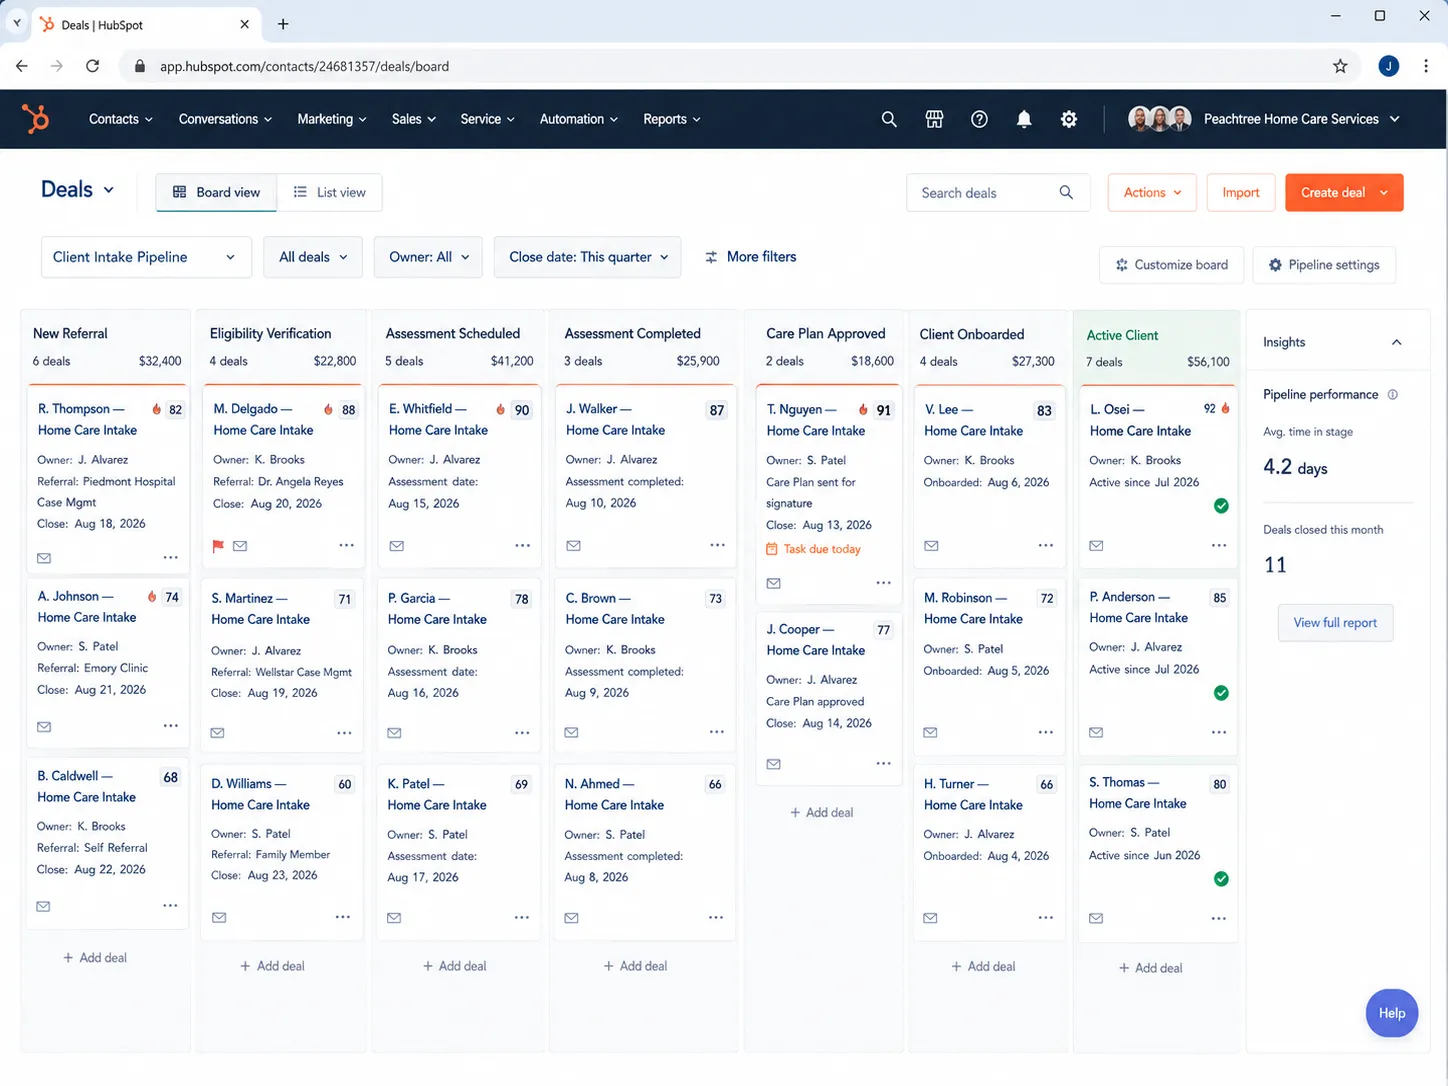
Task: Switch to List view
Action: 329,193
